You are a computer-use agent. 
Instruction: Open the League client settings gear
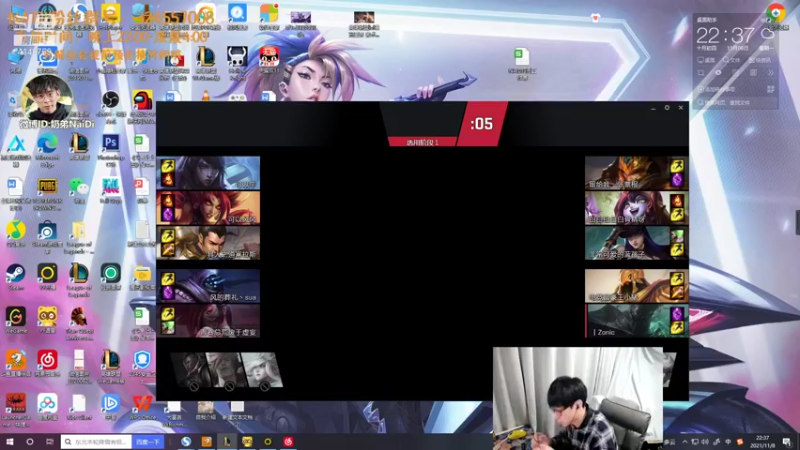[x=667, y=108]
